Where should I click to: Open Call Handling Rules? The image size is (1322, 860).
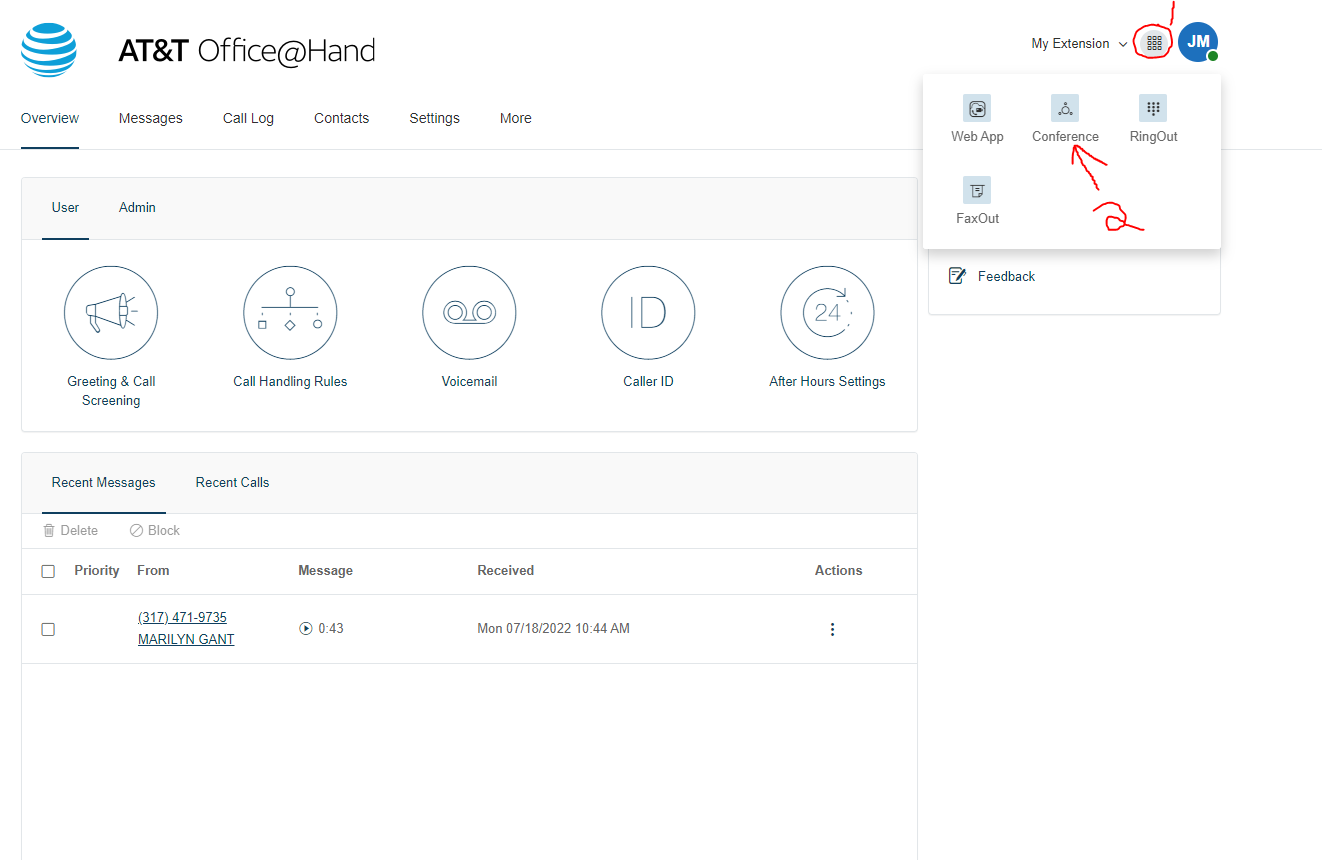(290, 327)
